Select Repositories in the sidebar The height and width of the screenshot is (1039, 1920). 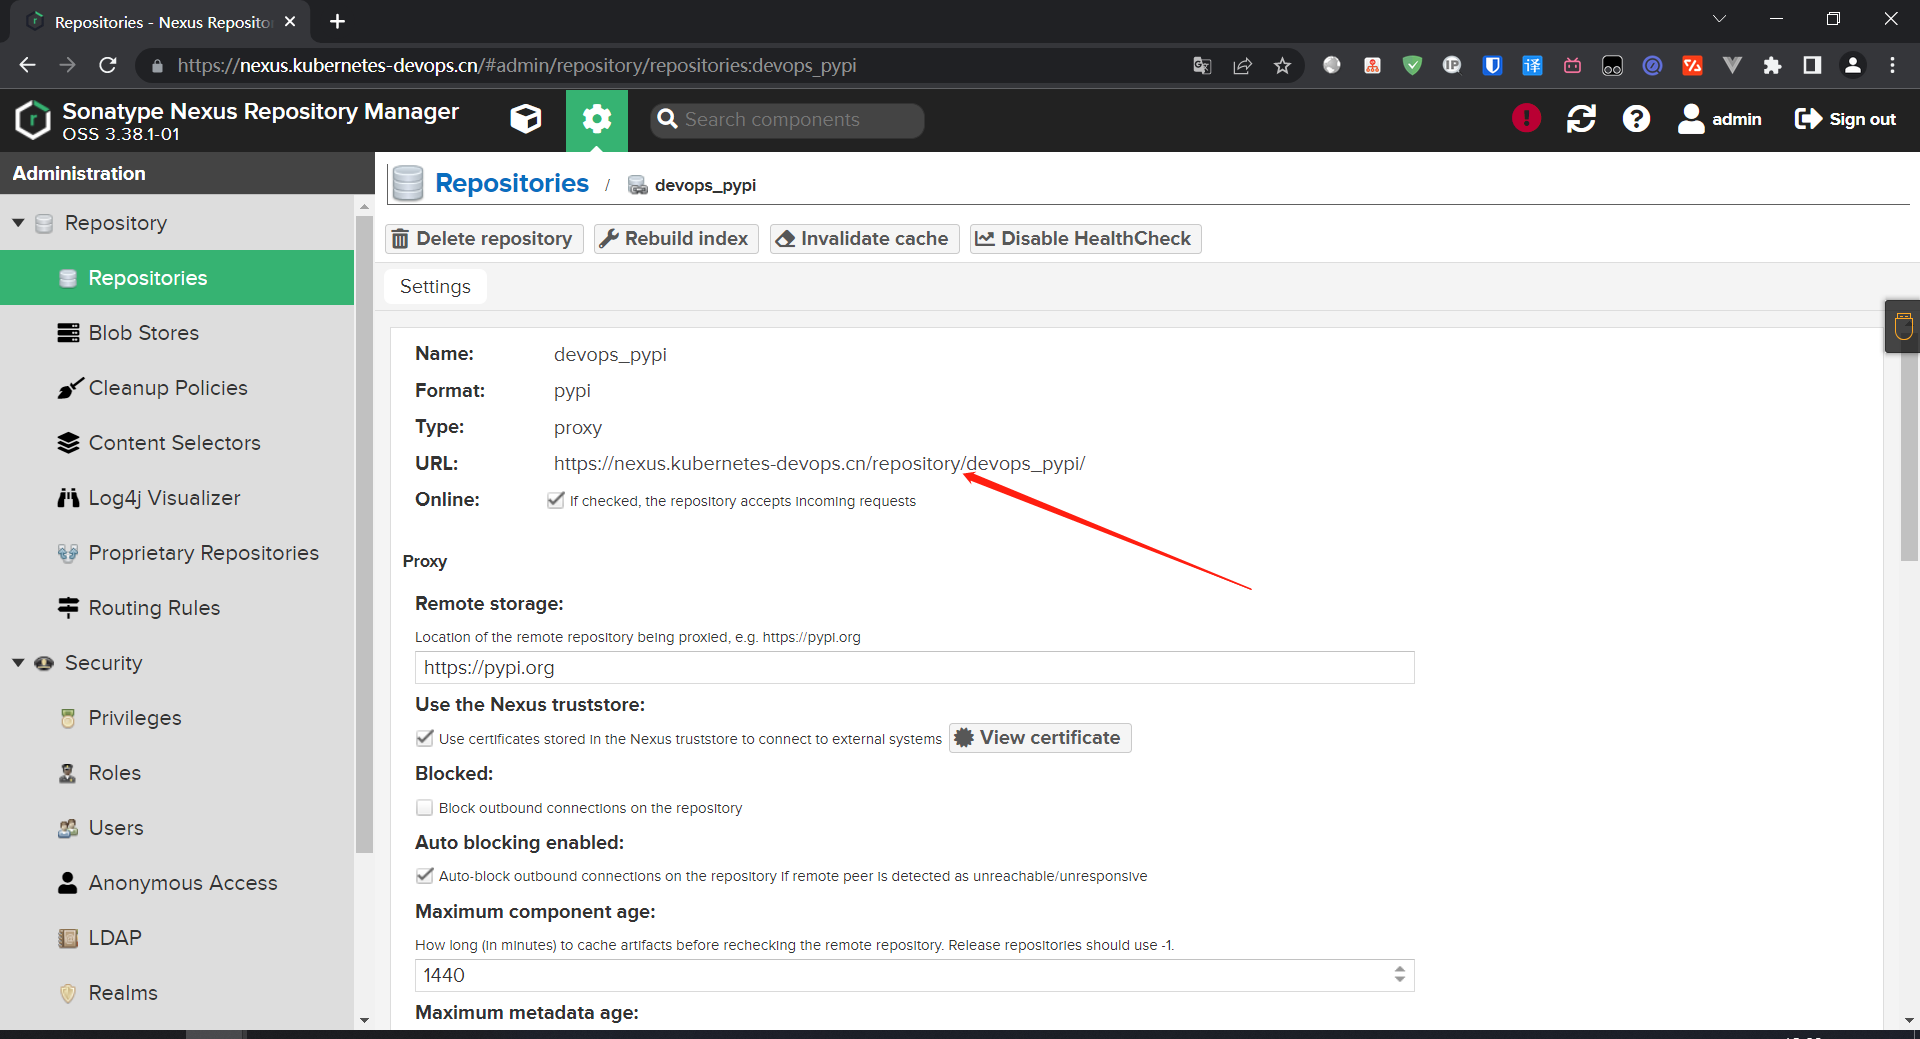[x=177, y=278]
